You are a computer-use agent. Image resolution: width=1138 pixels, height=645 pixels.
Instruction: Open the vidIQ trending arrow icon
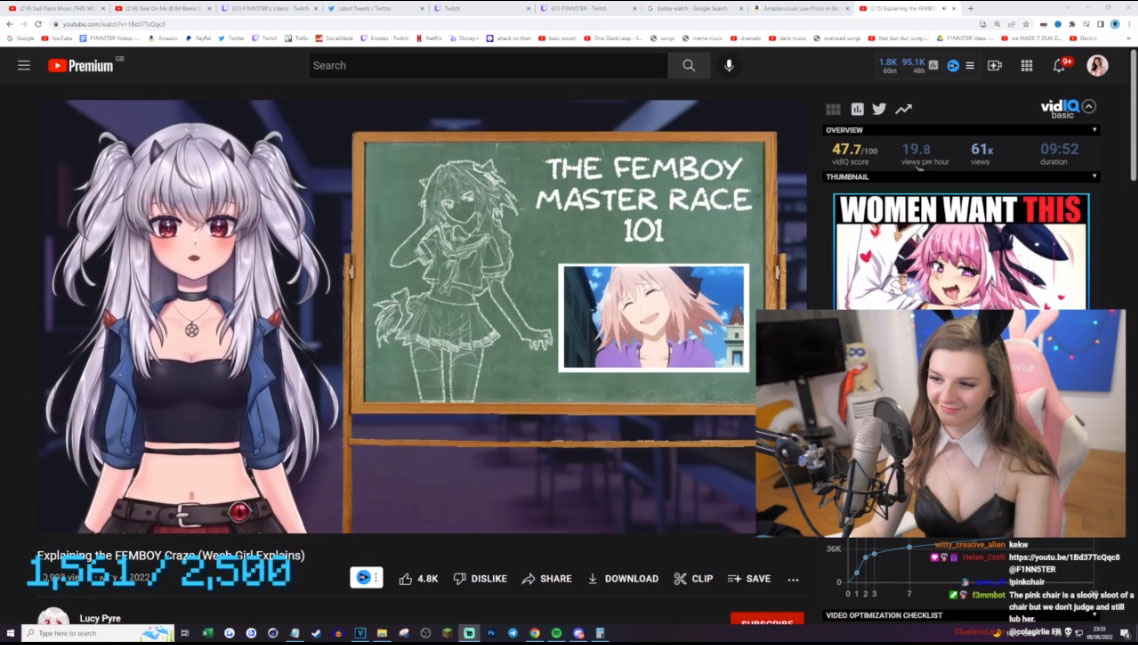tap(903, 109)
